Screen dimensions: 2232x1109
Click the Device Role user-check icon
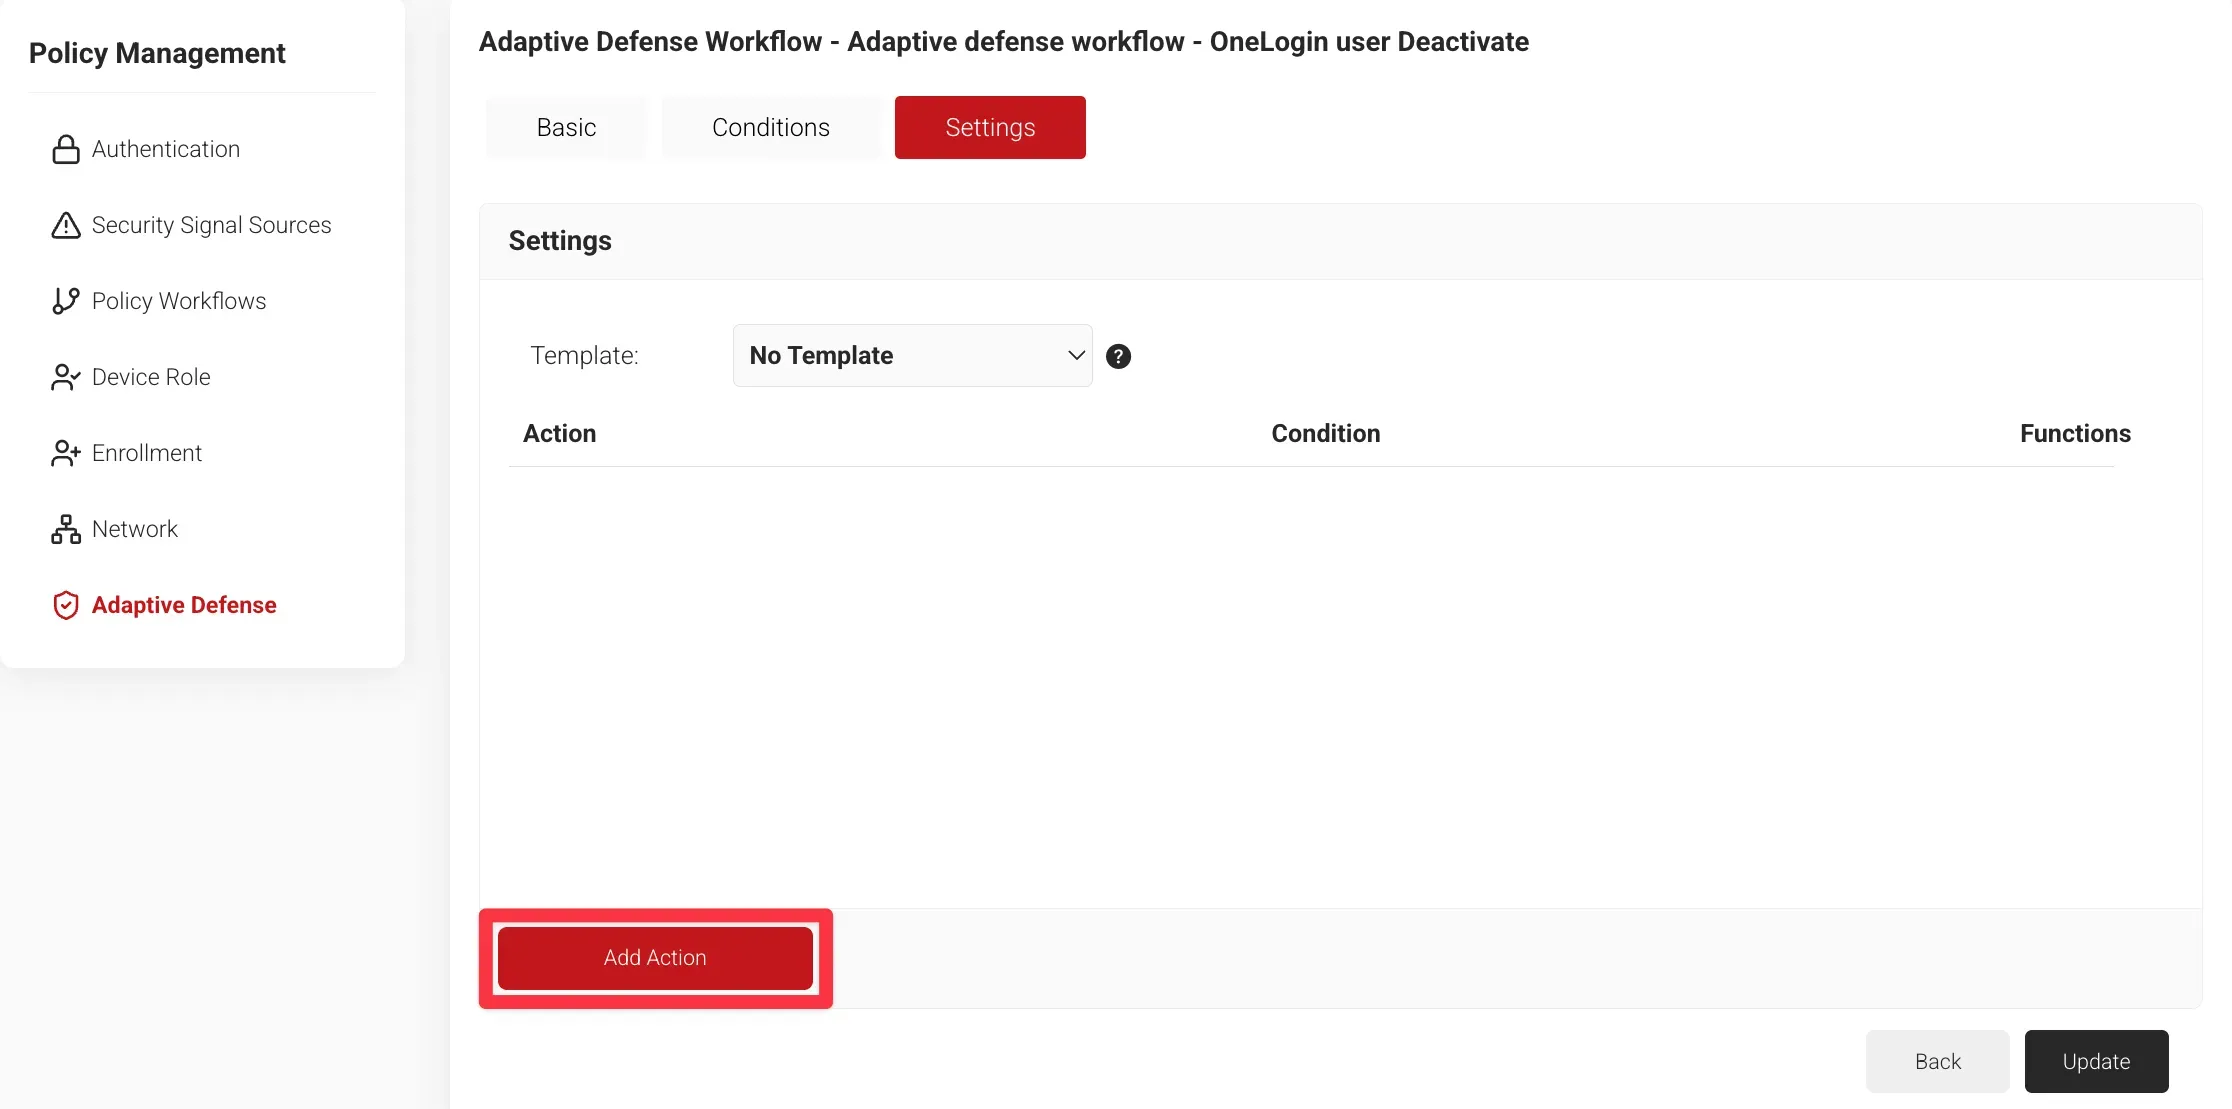pos(66,377)
